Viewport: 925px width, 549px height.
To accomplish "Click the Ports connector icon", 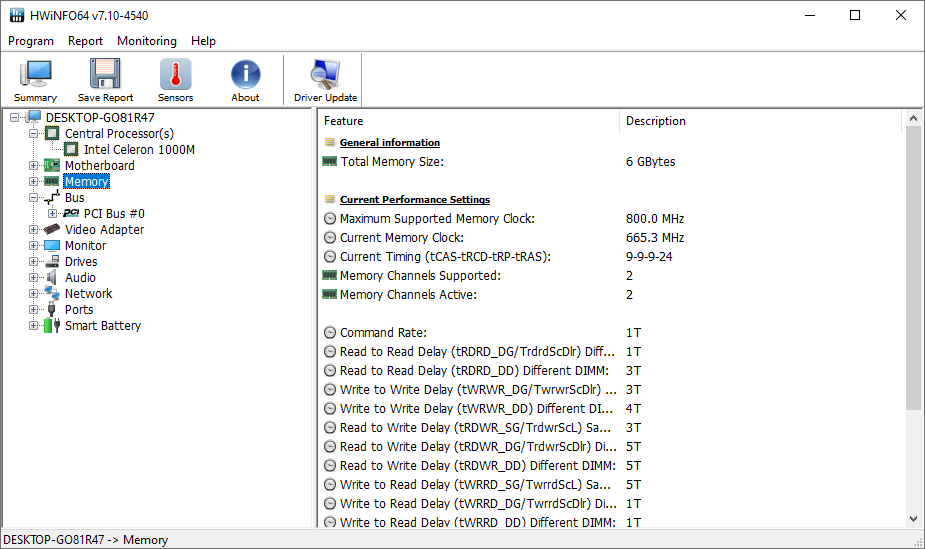I will point(52,309).
